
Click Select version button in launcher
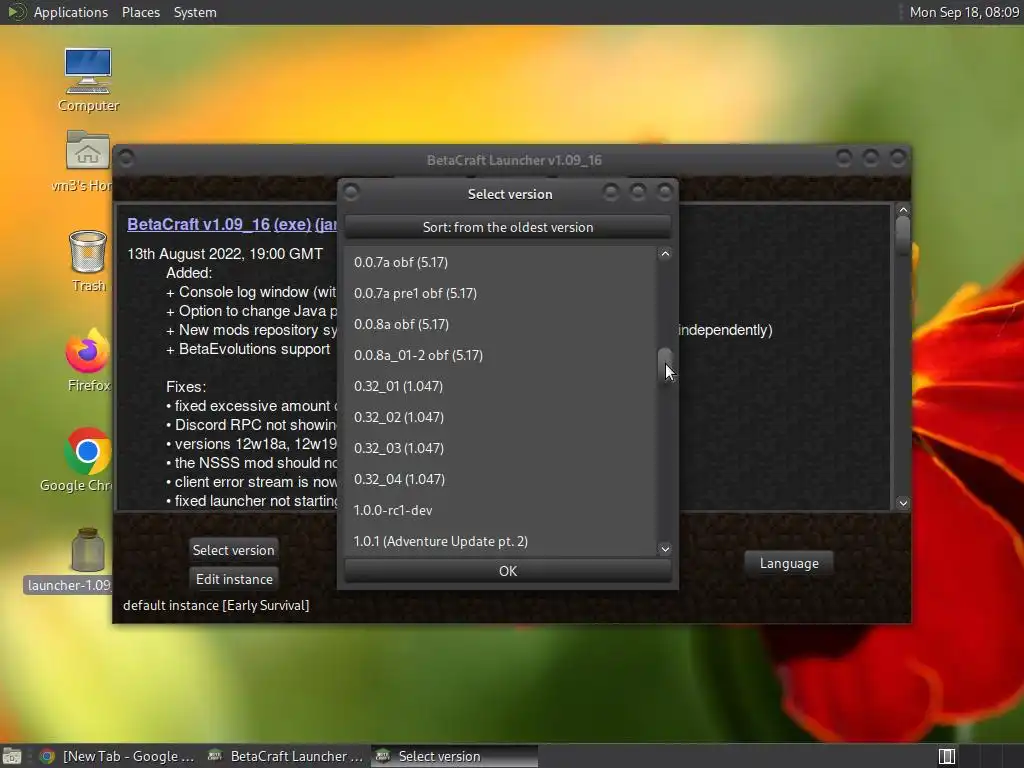(233, 550)
